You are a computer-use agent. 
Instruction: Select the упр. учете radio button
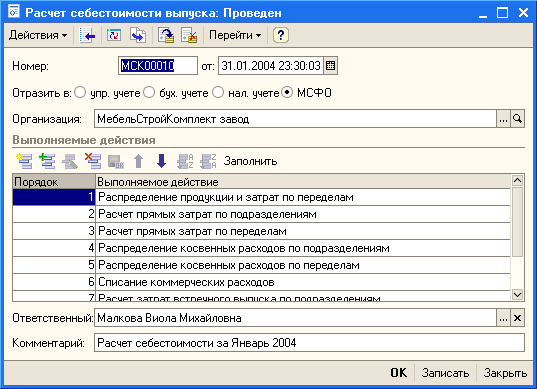(x=80, y=92)
